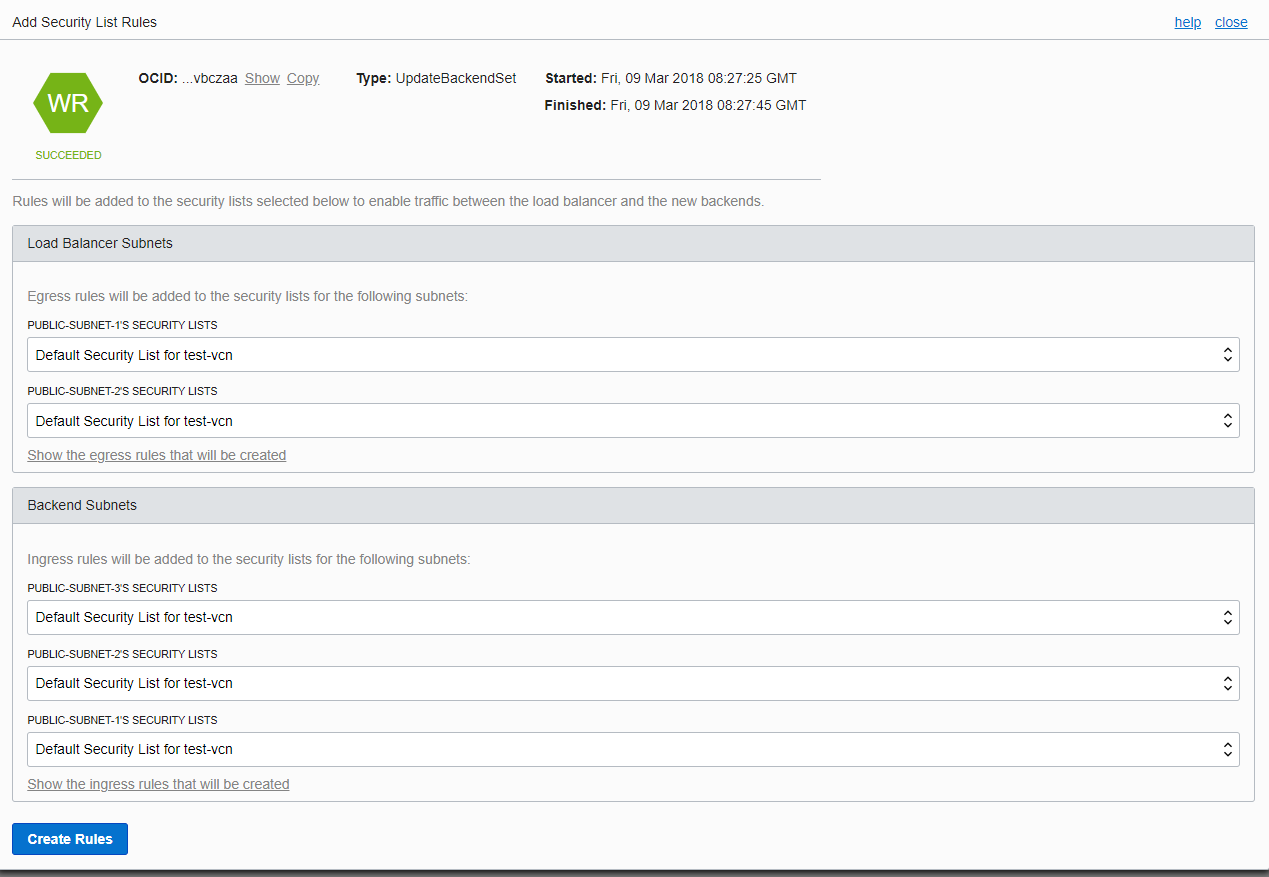Click the Load Balancer Subnets section header

tap(633, 243)
